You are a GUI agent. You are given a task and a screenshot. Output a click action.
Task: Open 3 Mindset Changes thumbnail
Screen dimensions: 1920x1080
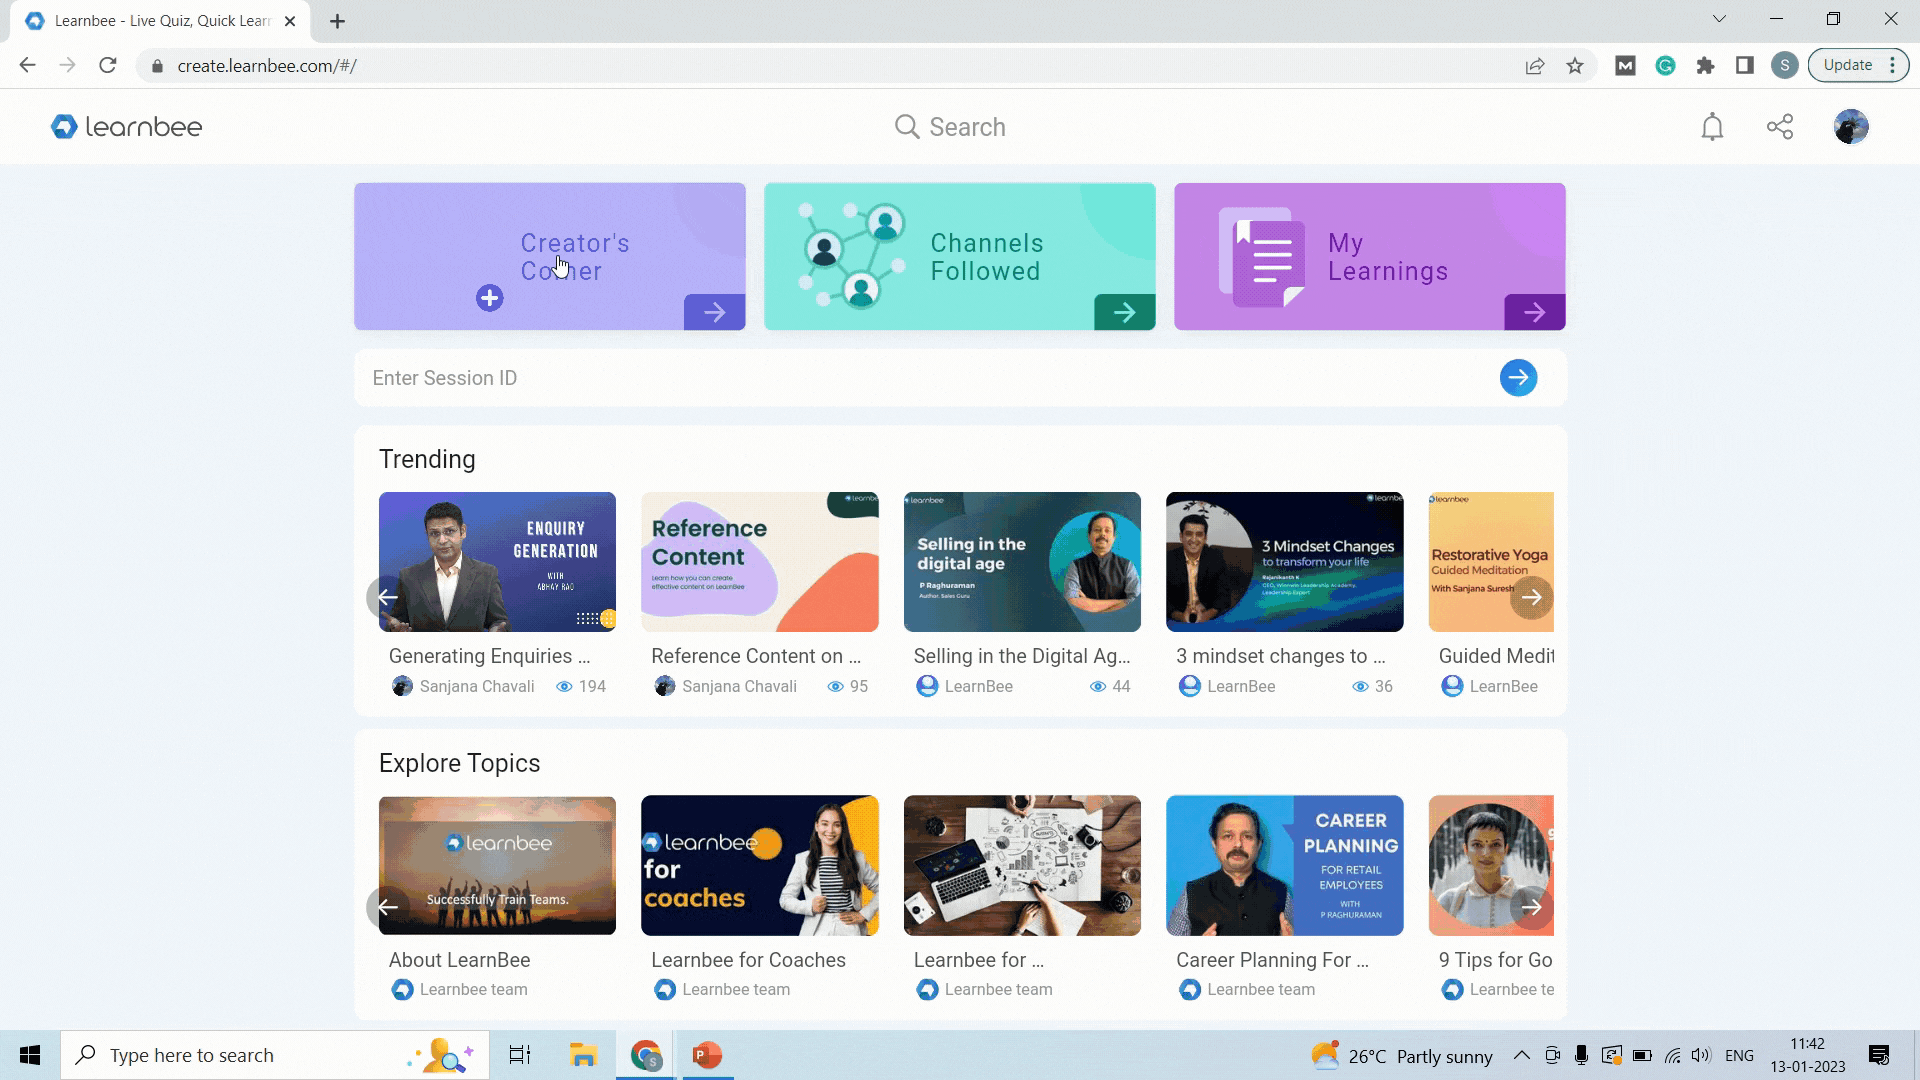click(x=1284, y=561)
